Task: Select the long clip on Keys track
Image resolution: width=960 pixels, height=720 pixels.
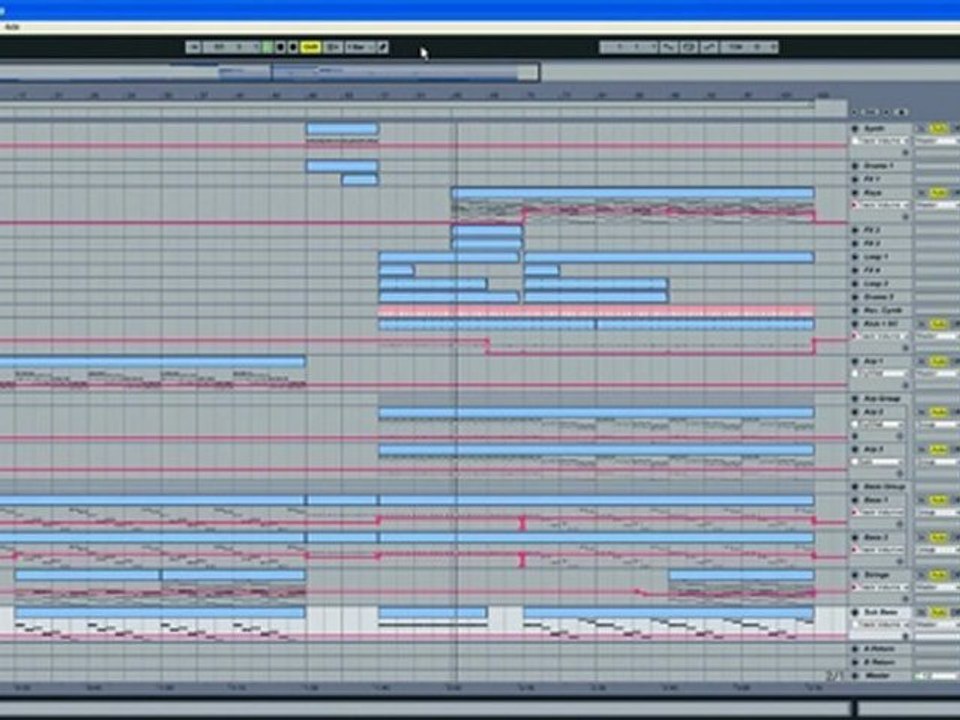Action: pyautogui.click(x=633, y=193)
